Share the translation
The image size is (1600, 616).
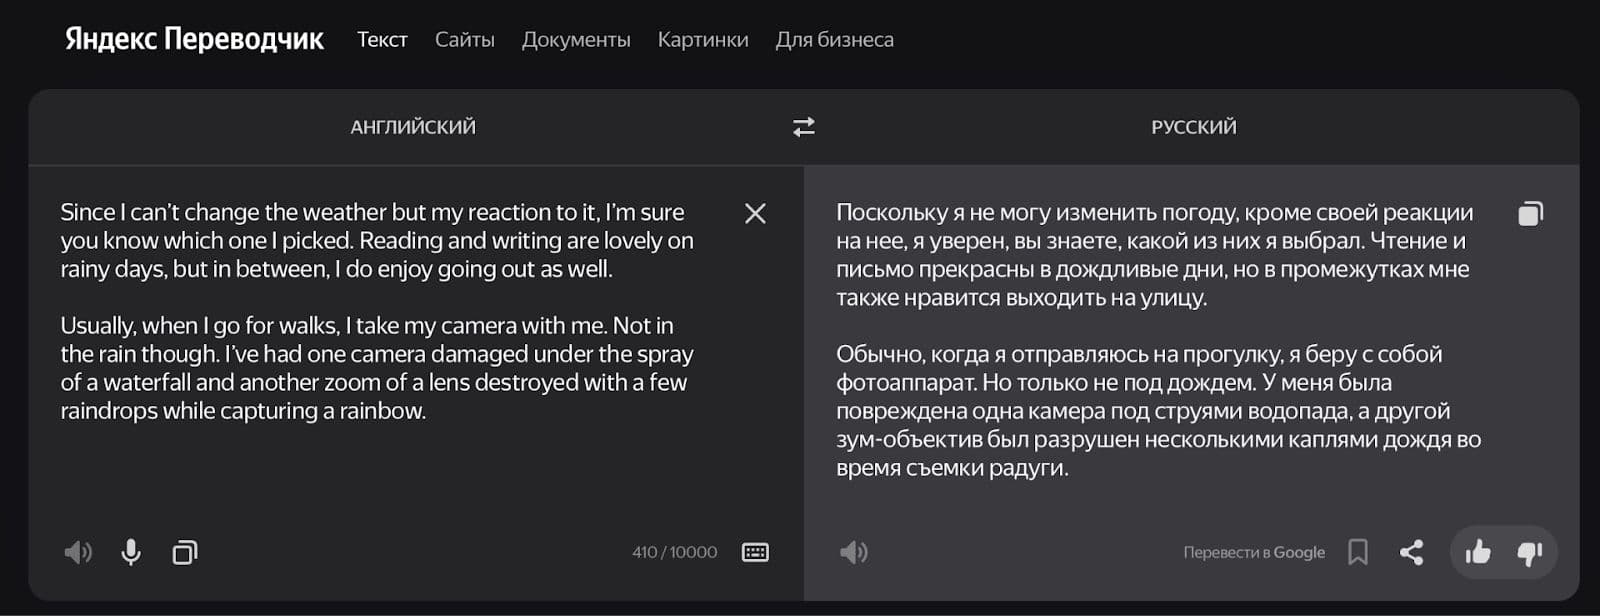coord(1411,552)
